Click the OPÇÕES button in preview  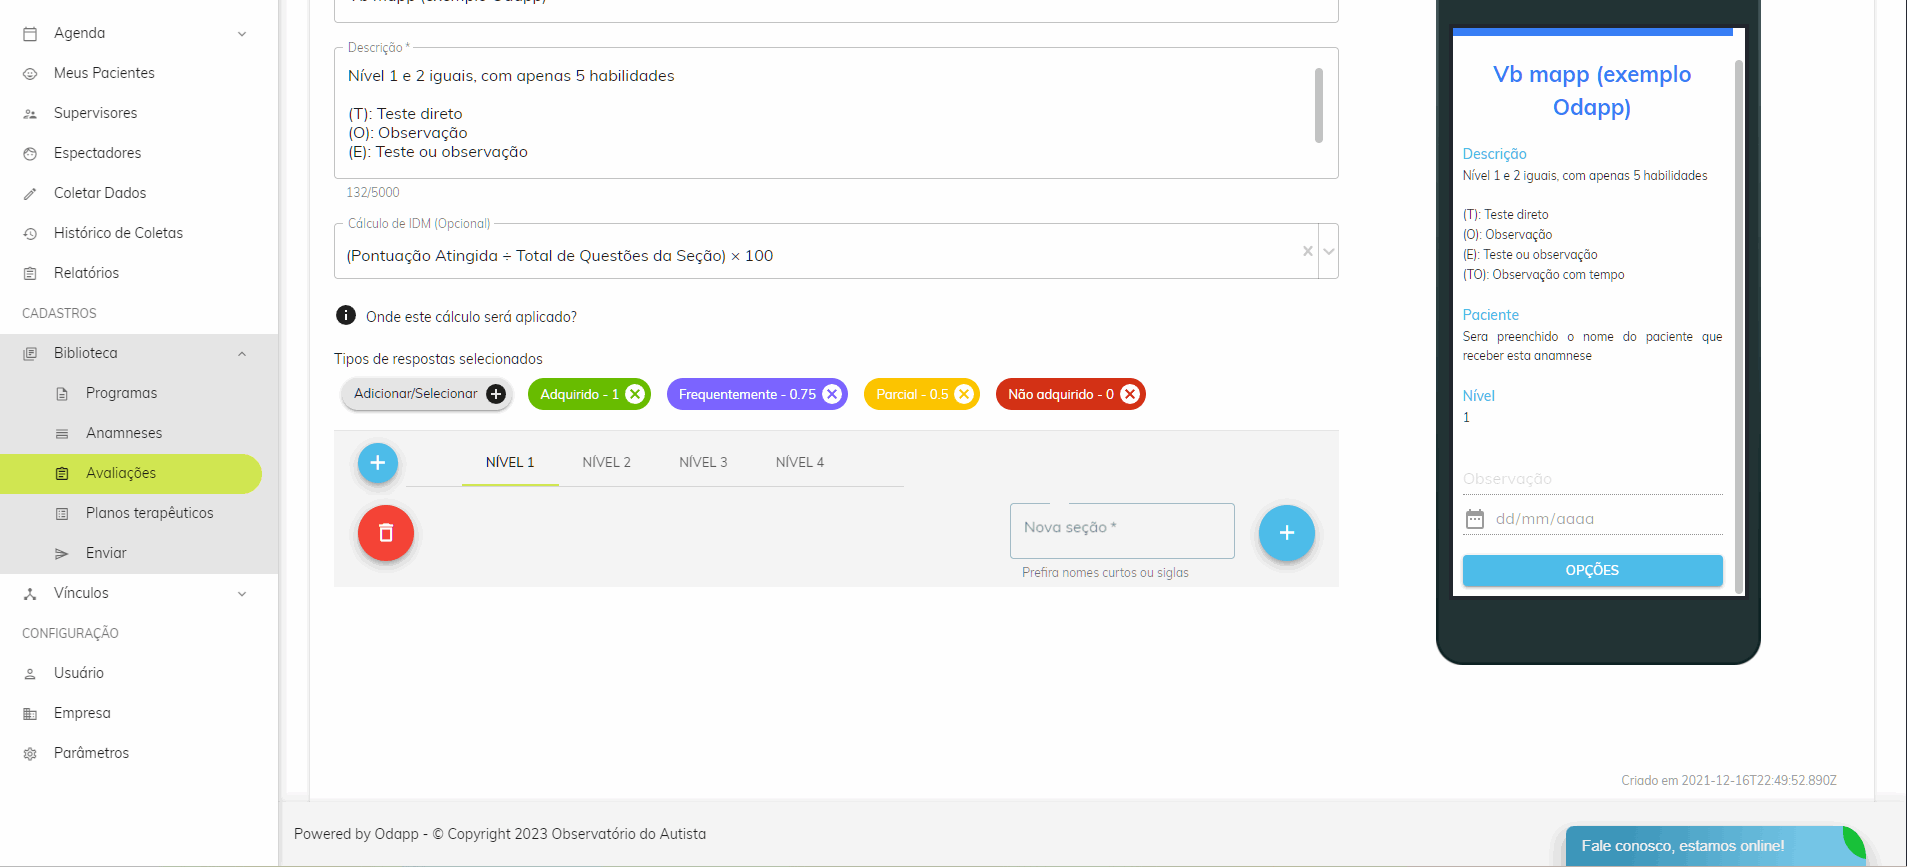[x=1592, y=570]
